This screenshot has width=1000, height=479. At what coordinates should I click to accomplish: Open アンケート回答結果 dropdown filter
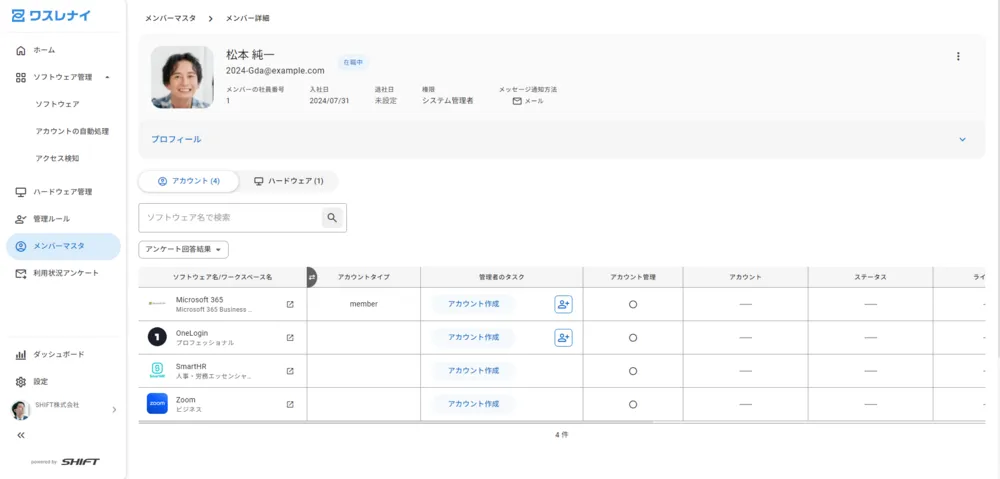[183, 249]
